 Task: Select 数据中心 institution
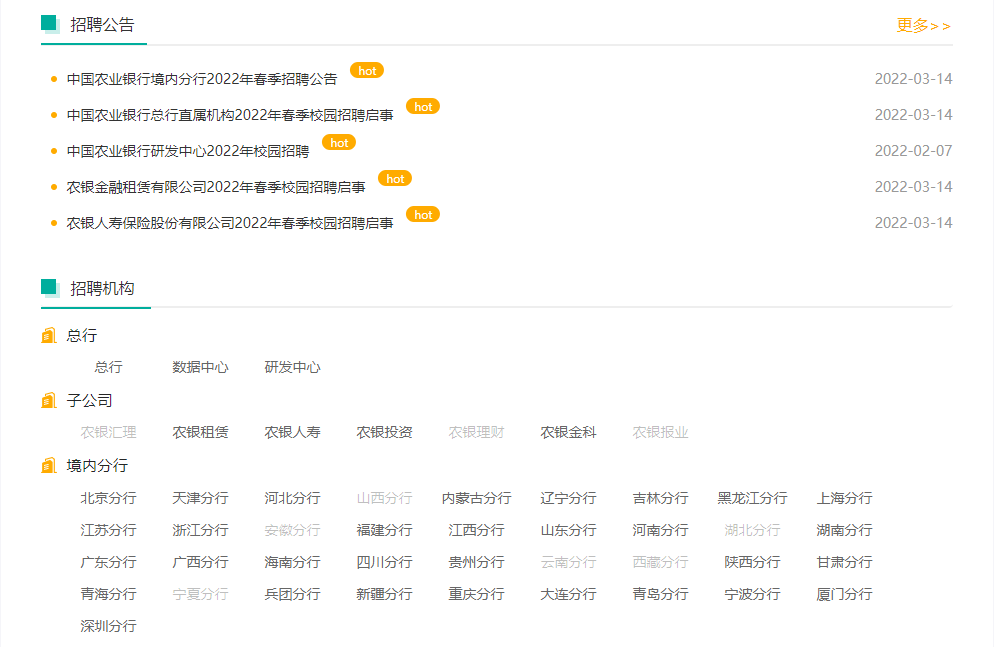(x=200, y=368)
